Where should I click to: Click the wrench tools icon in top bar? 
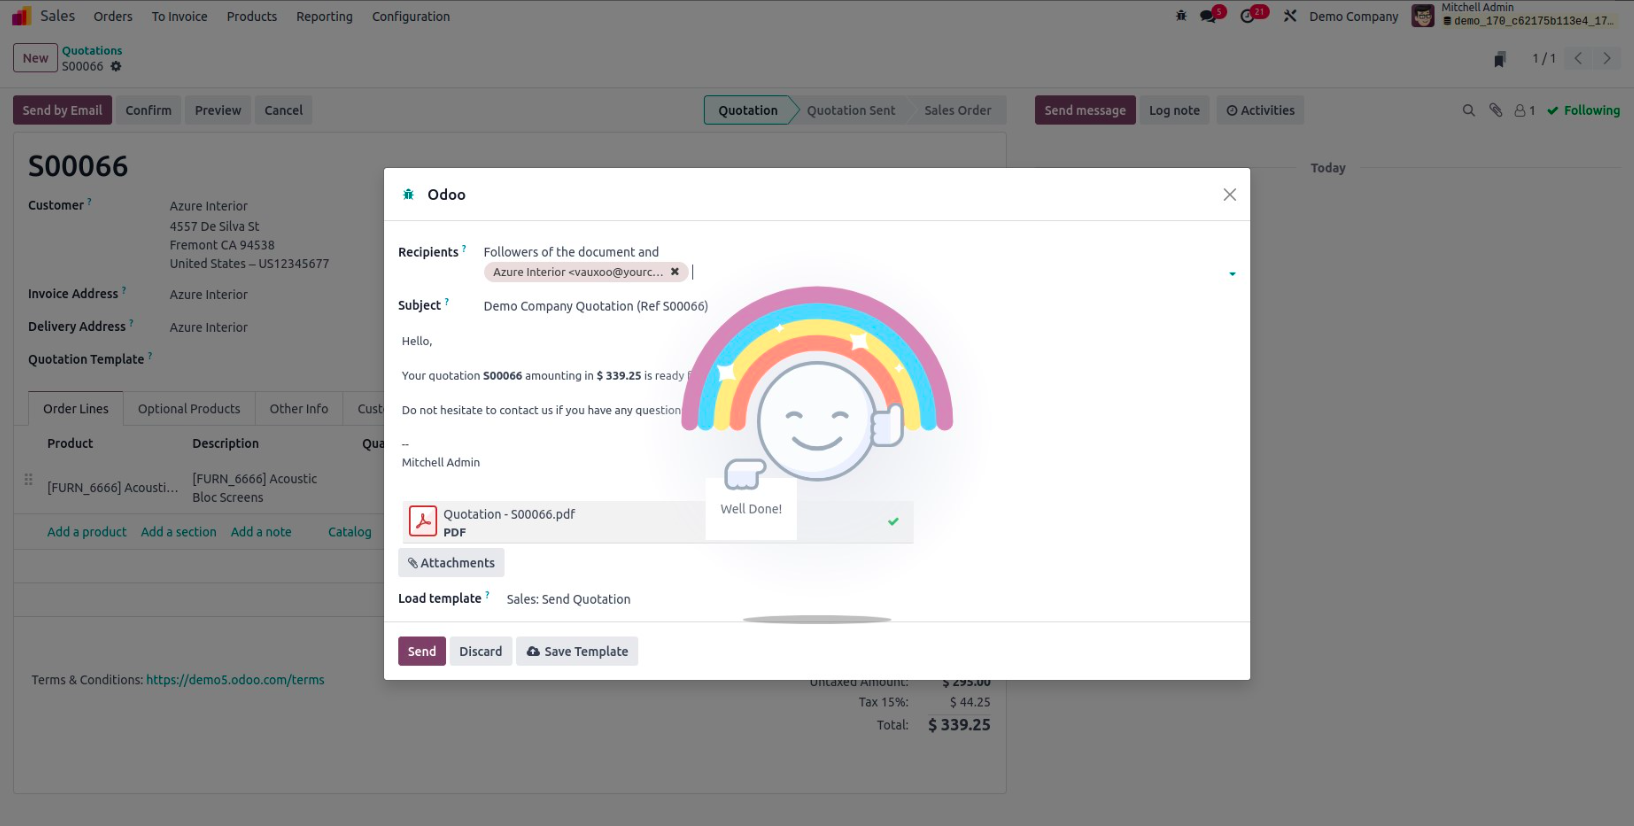pos(1290,16)
